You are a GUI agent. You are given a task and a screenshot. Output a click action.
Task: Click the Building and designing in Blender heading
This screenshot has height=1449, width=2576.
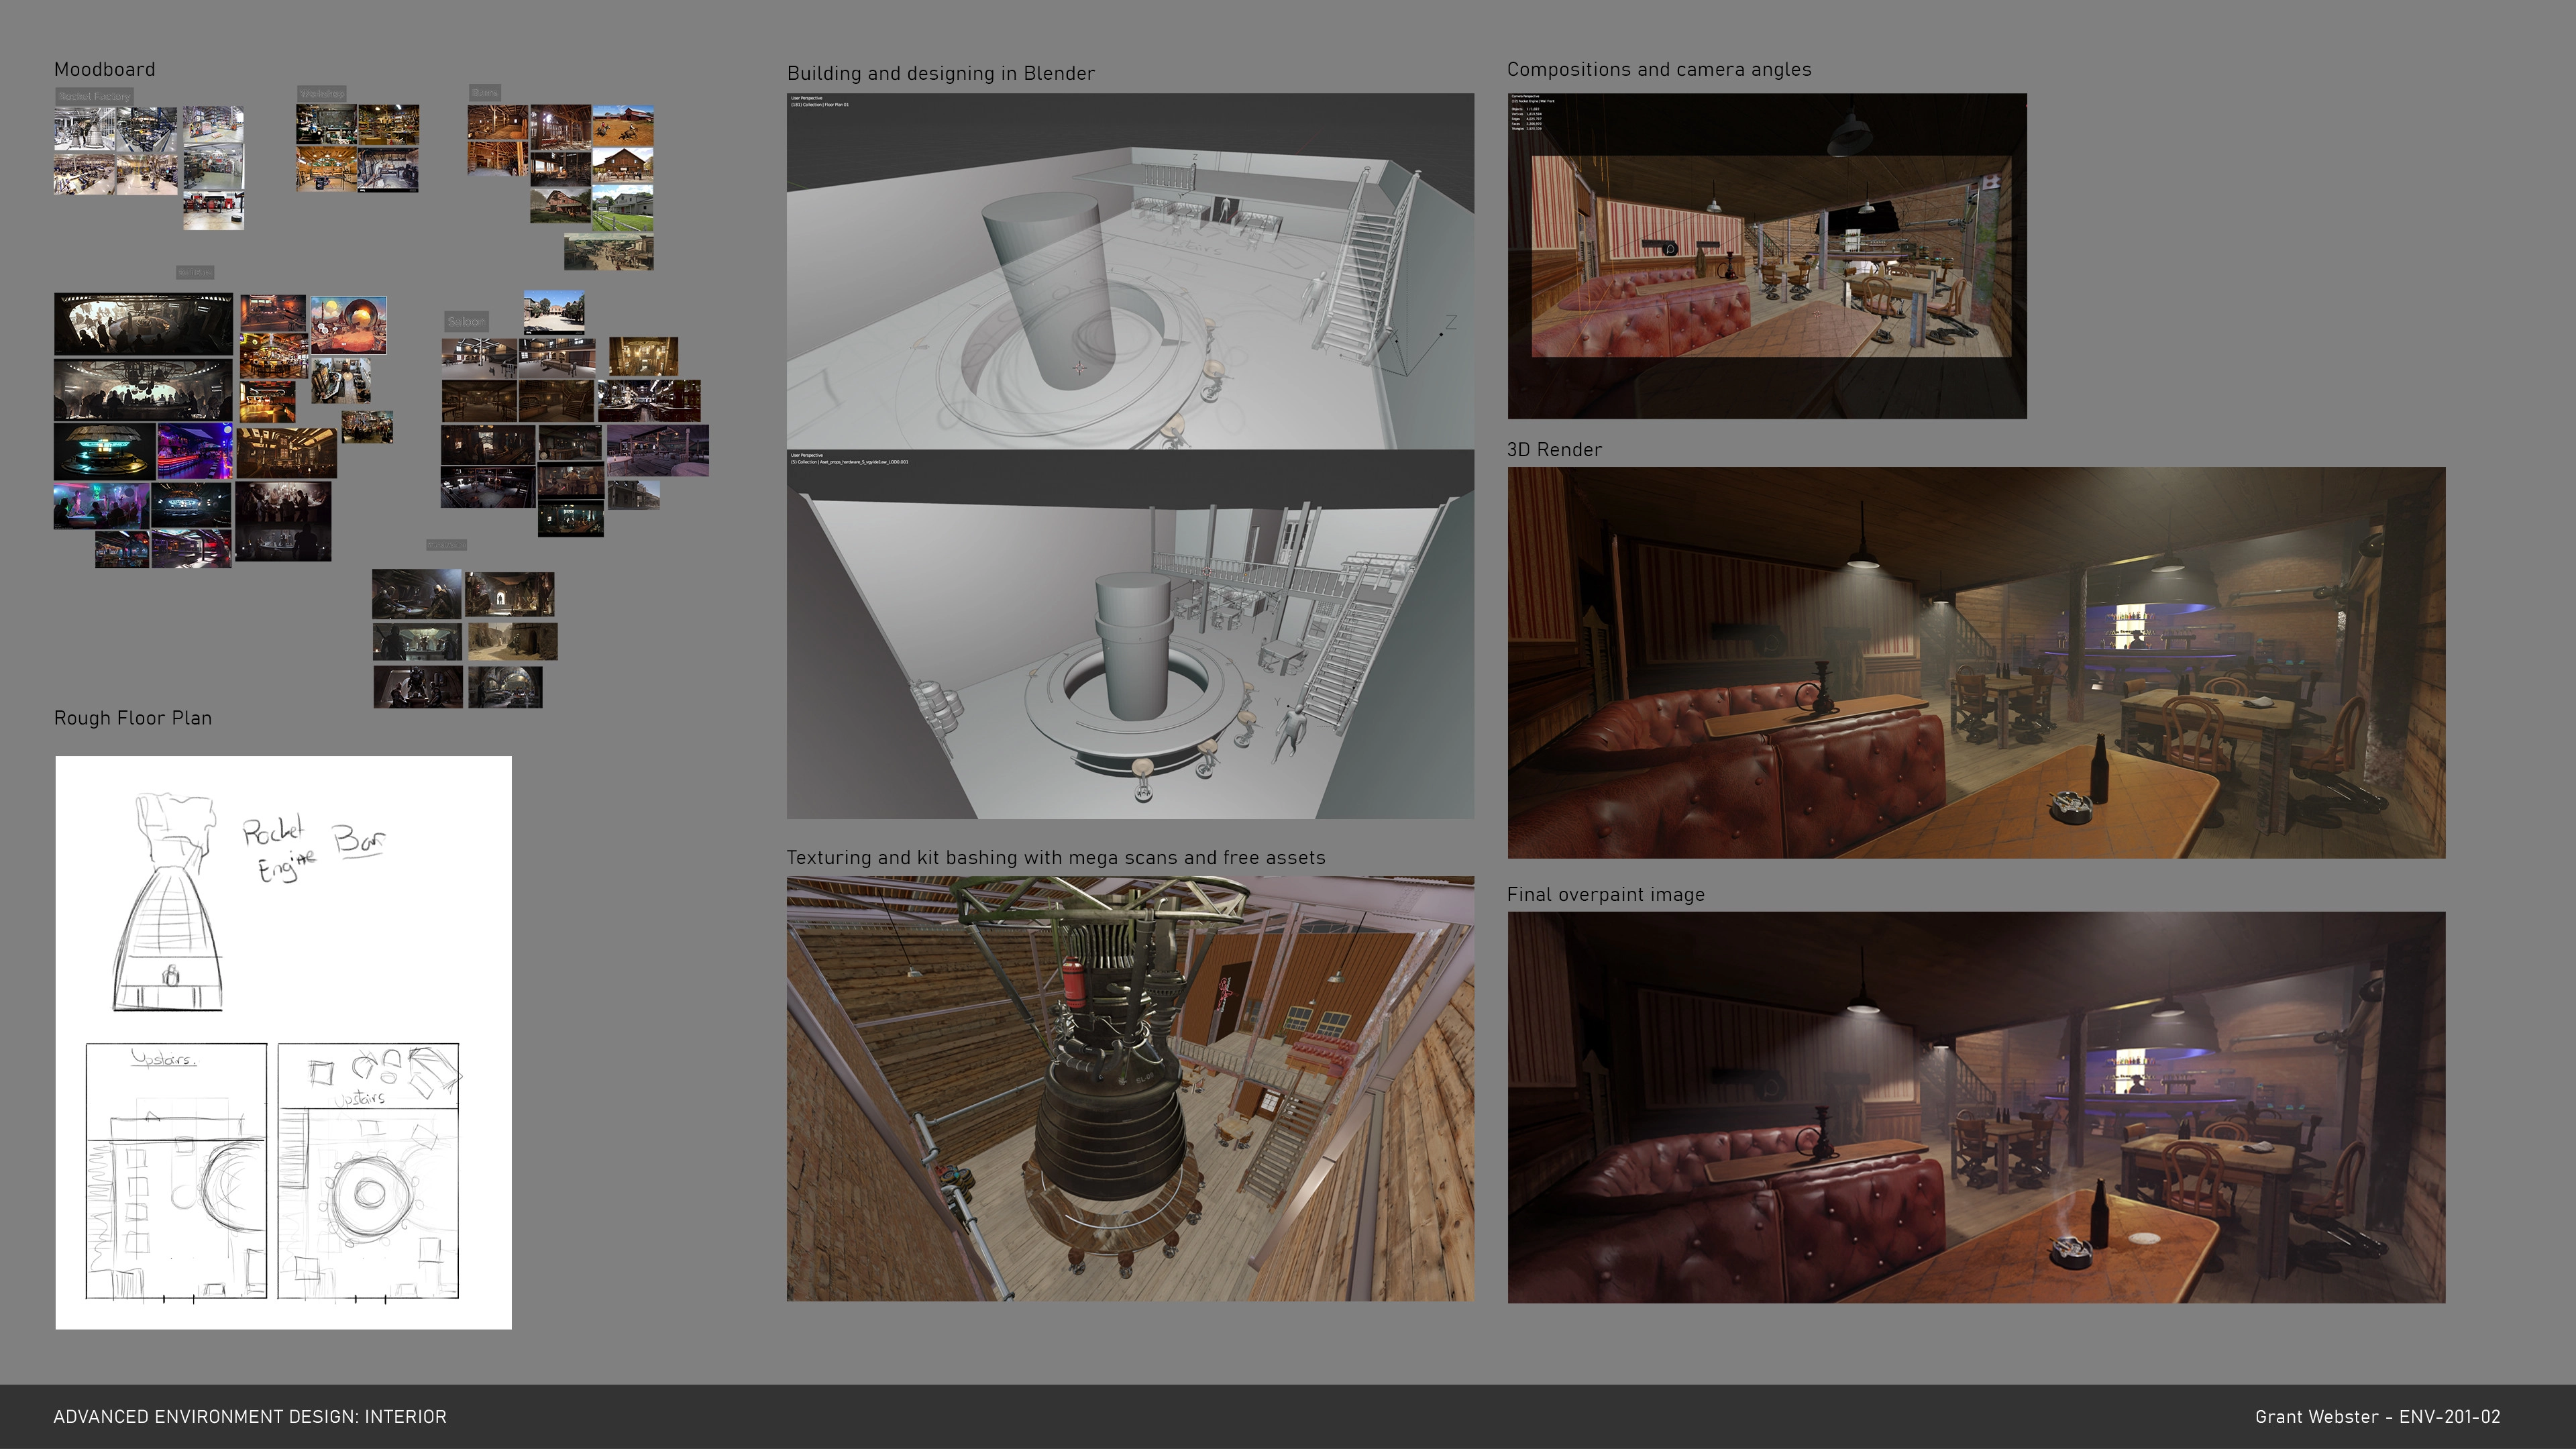(940, 73)
